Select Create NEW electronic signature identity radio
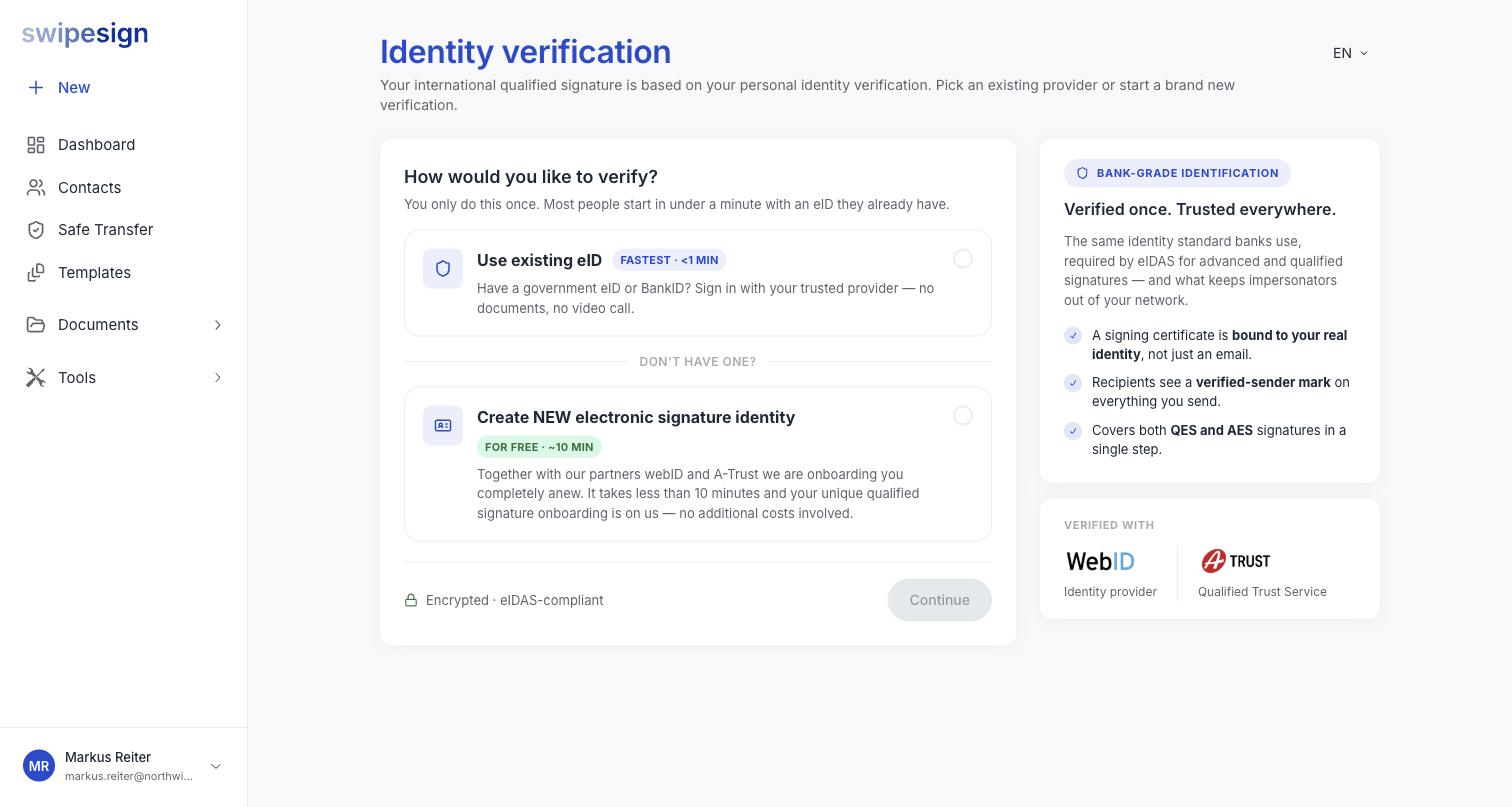 [963, 416]
